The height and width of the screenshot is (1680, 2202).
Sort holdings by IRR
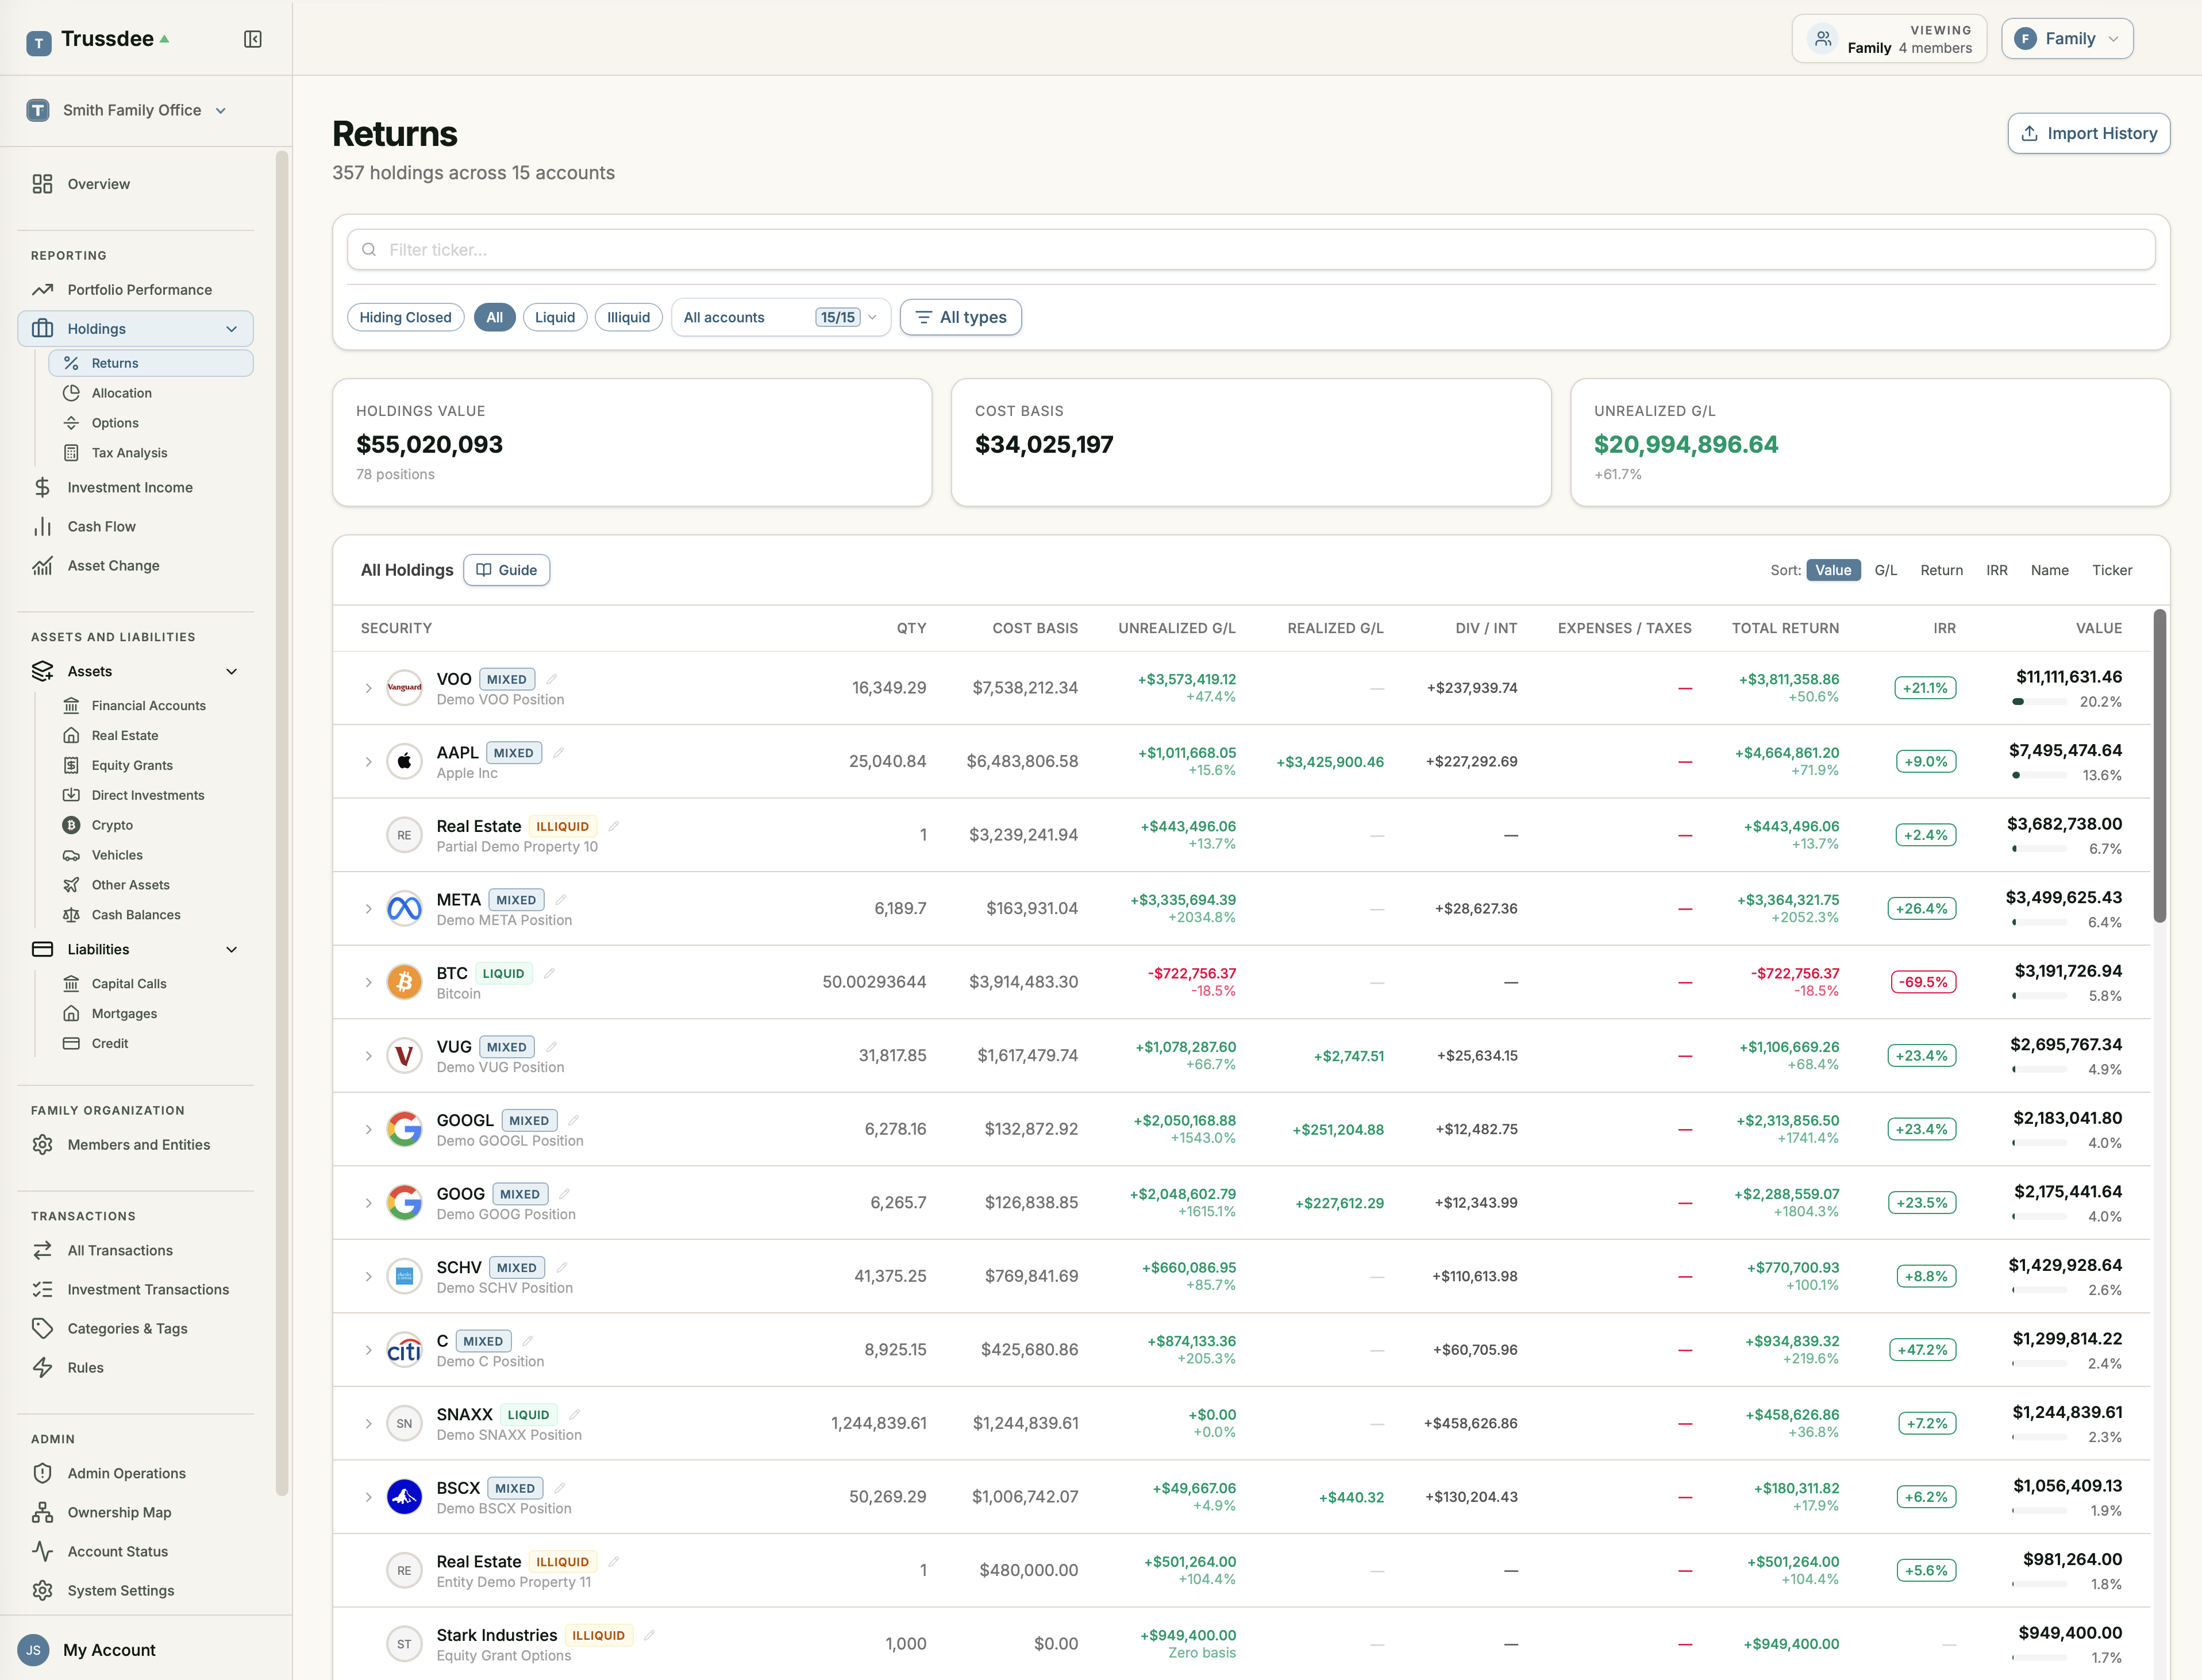(1996, 570)
